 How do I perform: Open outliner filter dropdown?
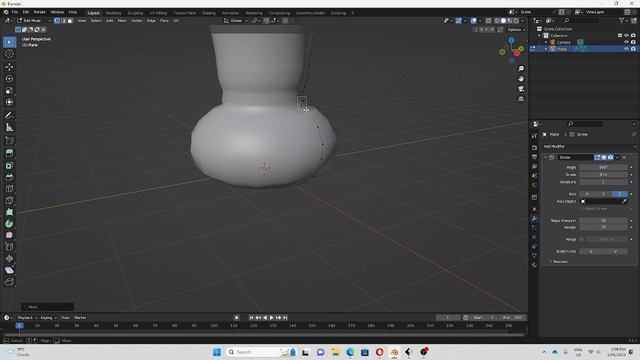[x=623, y=20]
